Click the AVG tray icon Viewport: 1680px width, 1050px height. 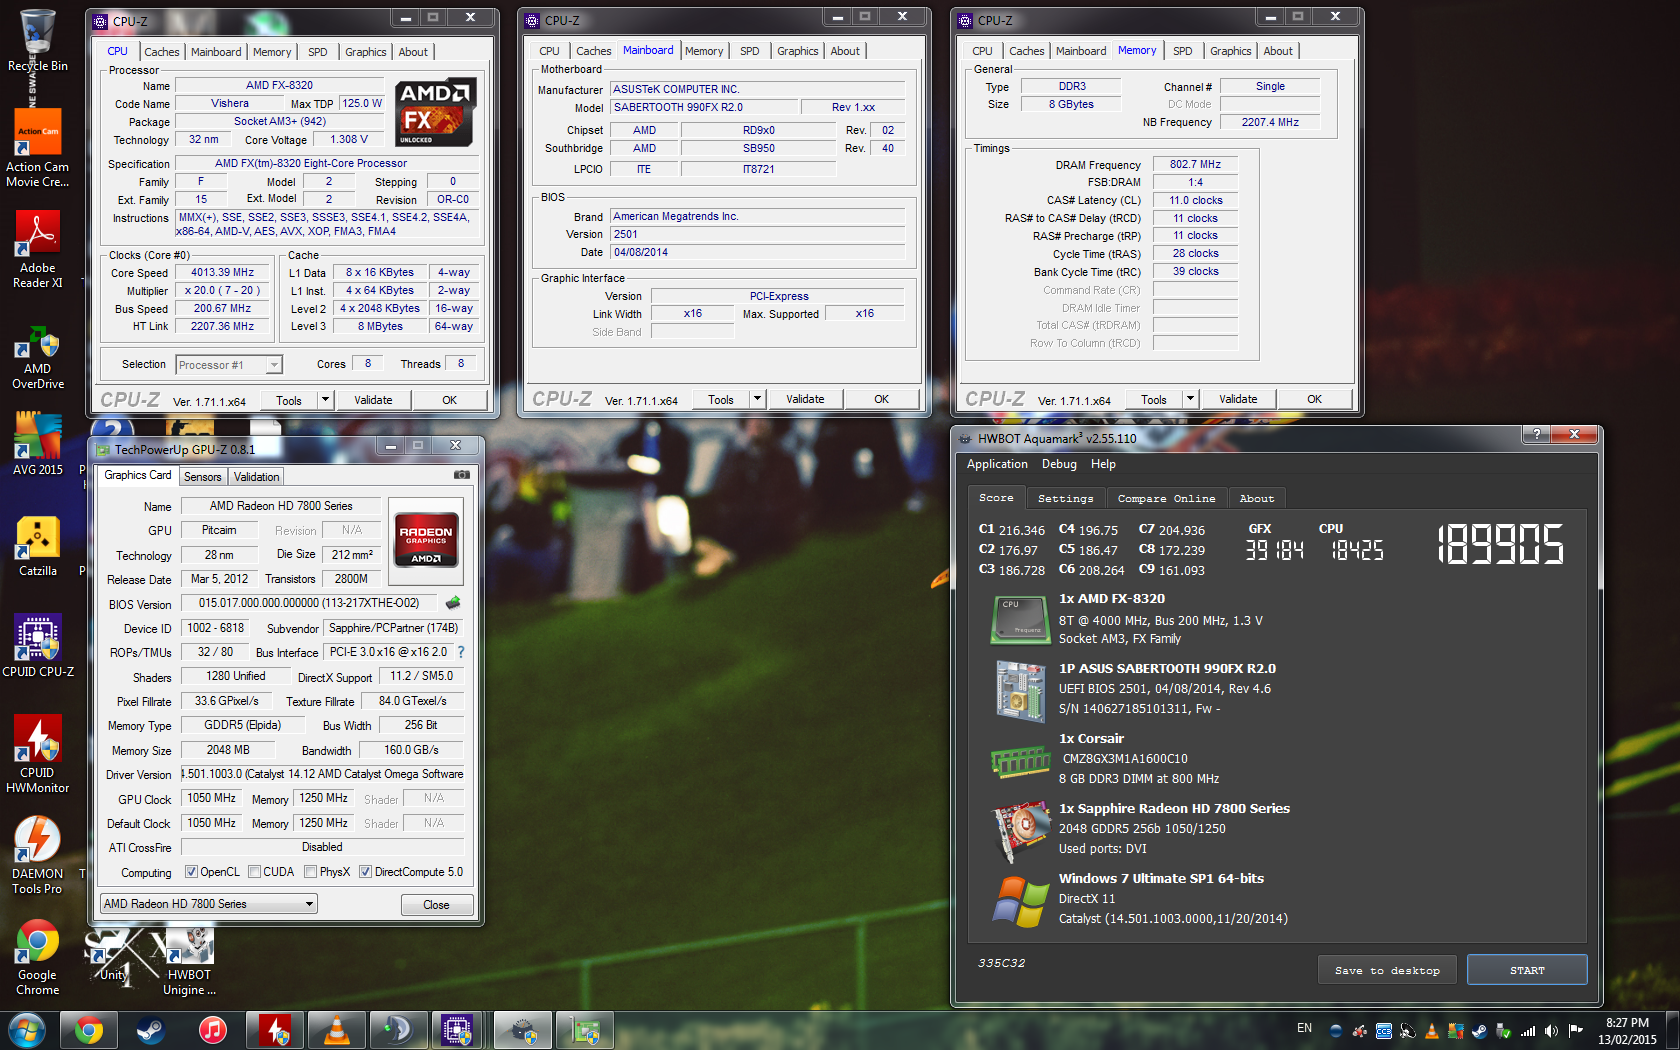point(1455,1030)
